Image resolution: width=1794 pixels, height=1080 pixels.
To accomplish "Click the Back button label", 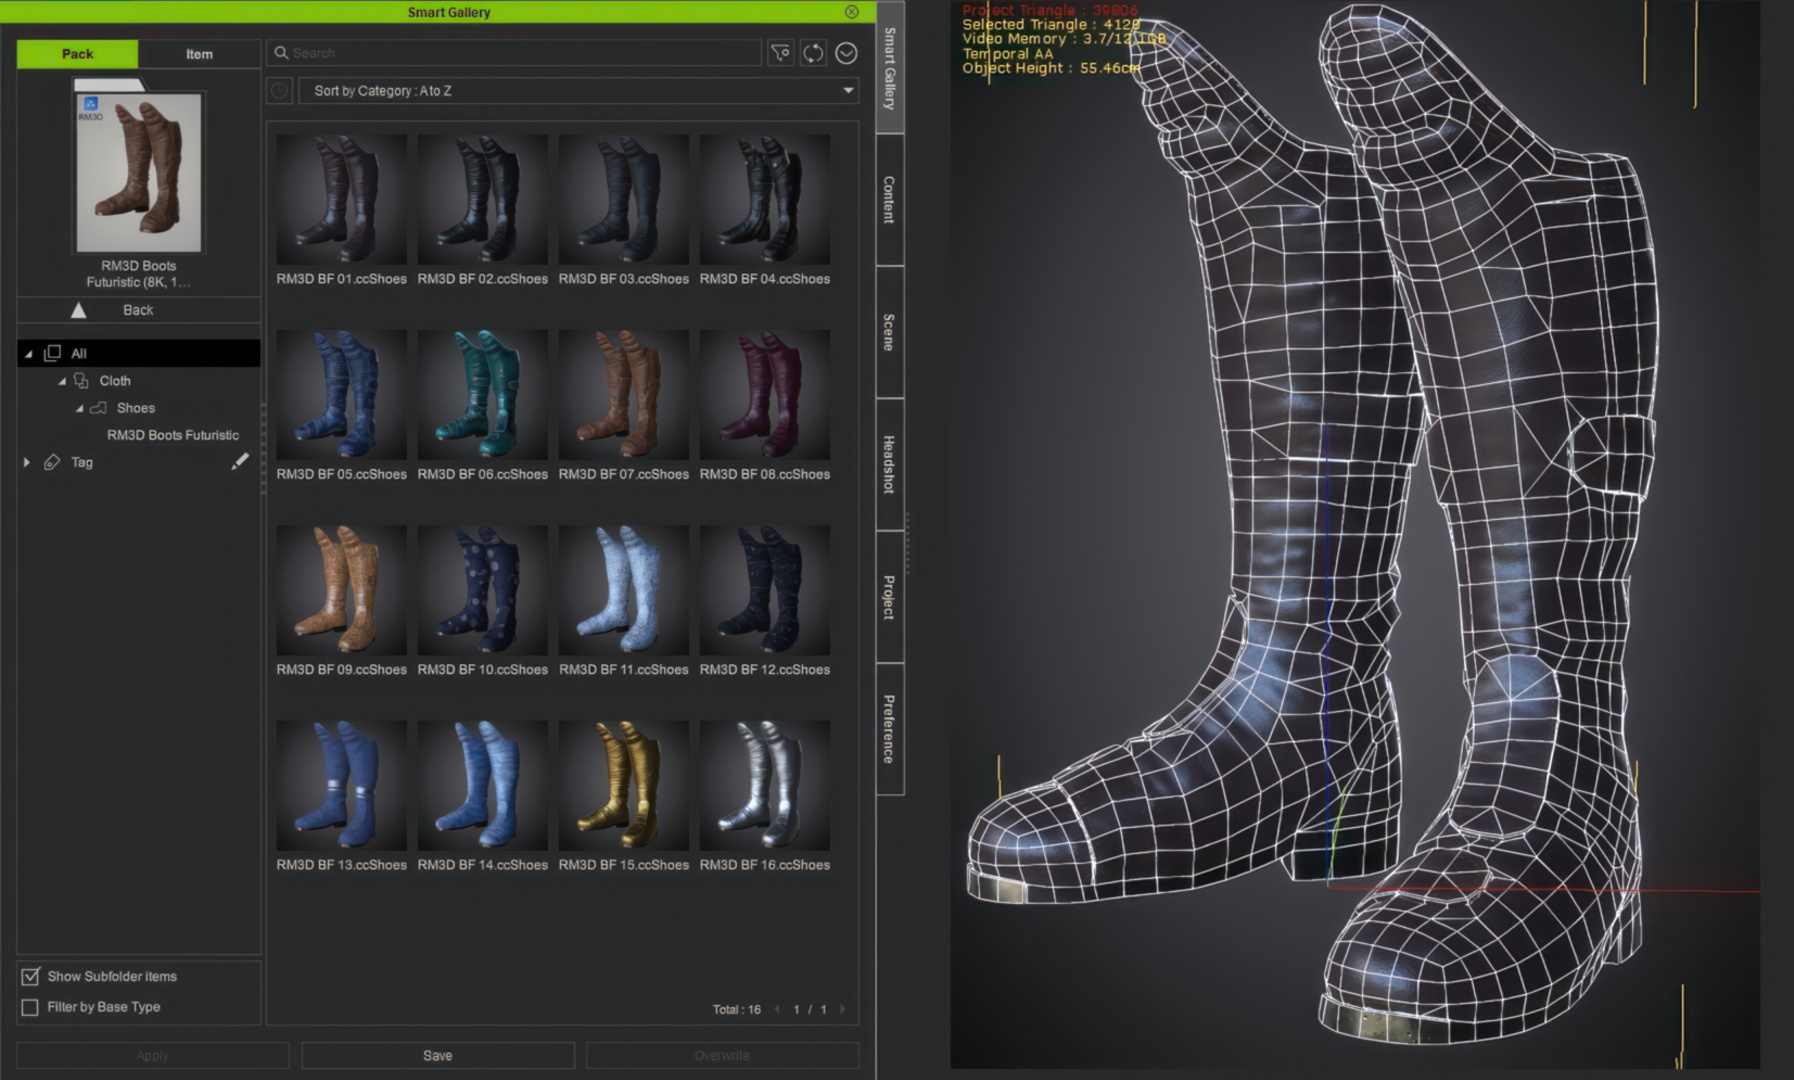I will (x=138, y=310).
